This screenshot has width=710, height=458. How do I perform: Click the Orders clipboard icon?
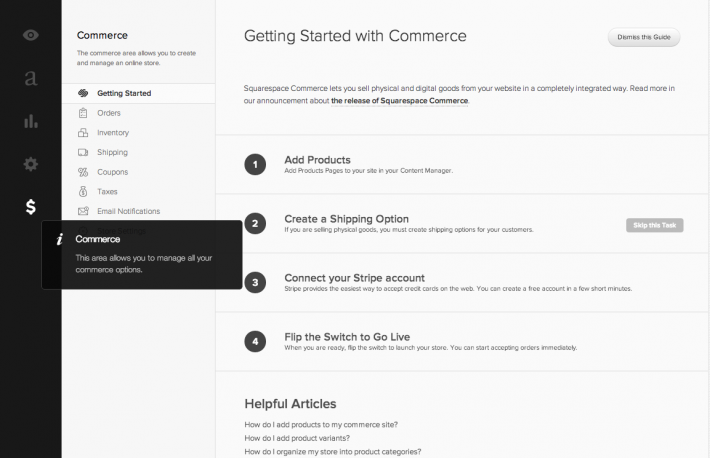coord(83,113)
